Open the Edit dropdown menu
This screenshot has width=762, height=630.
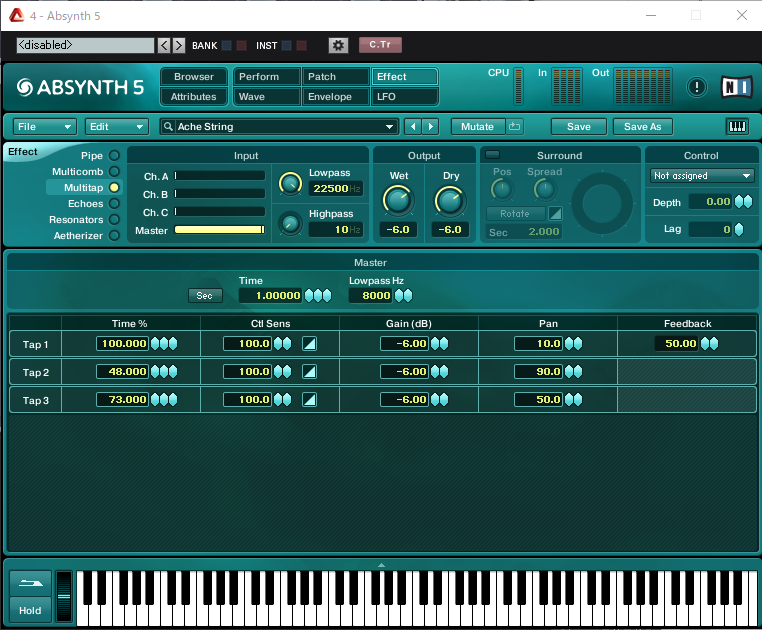pos(117,126)
